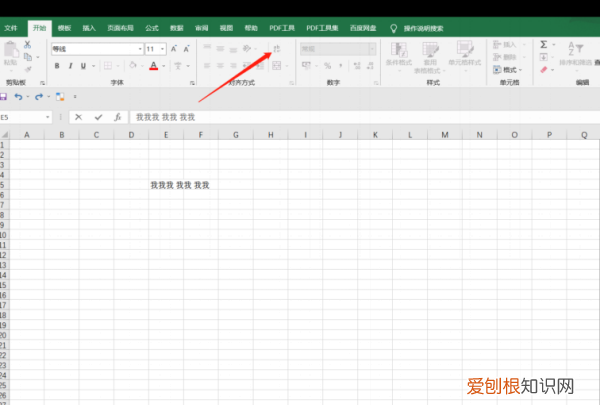Click the red Font Color A swatch

coord(153,65)
